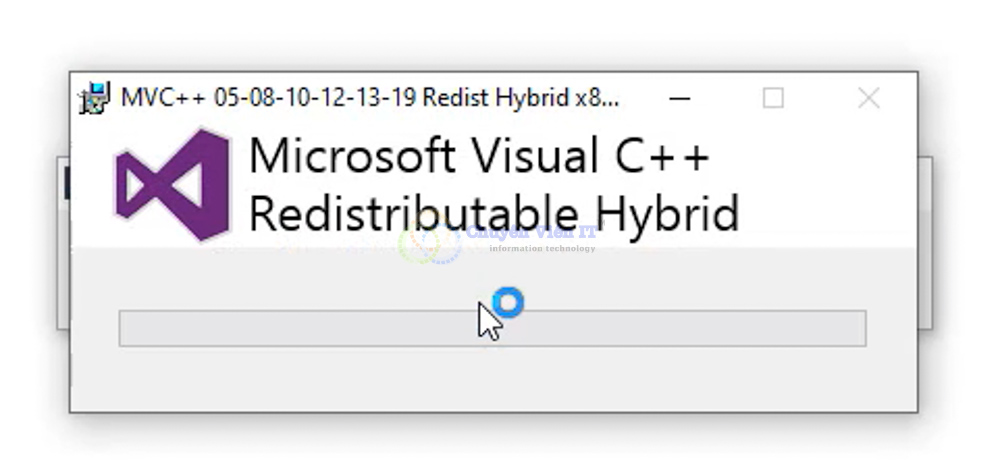Image resolution: width=1000 pixels, height=474 pixels.
Task: Click white header space right of "Redistributable Hybrid"
Action: click(x=830, y=213)
